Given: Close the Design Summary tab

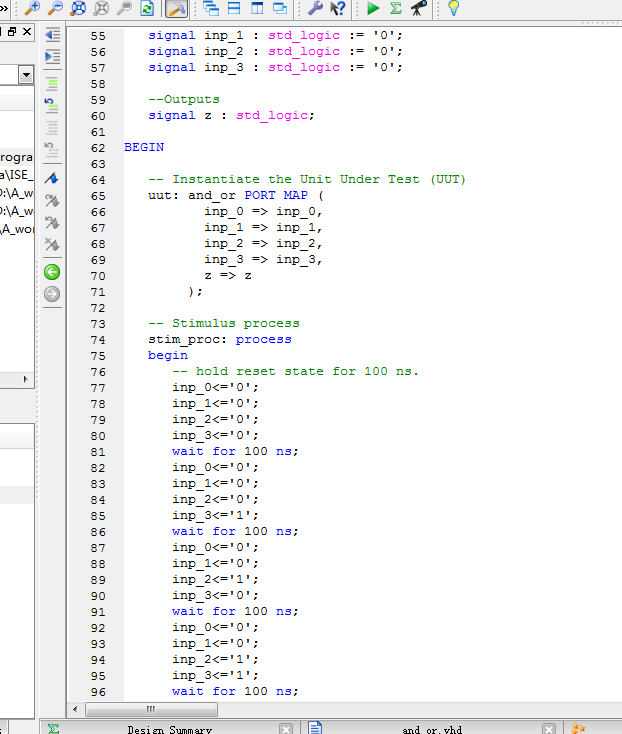Looking at the screenshot, I should point(286,729).
